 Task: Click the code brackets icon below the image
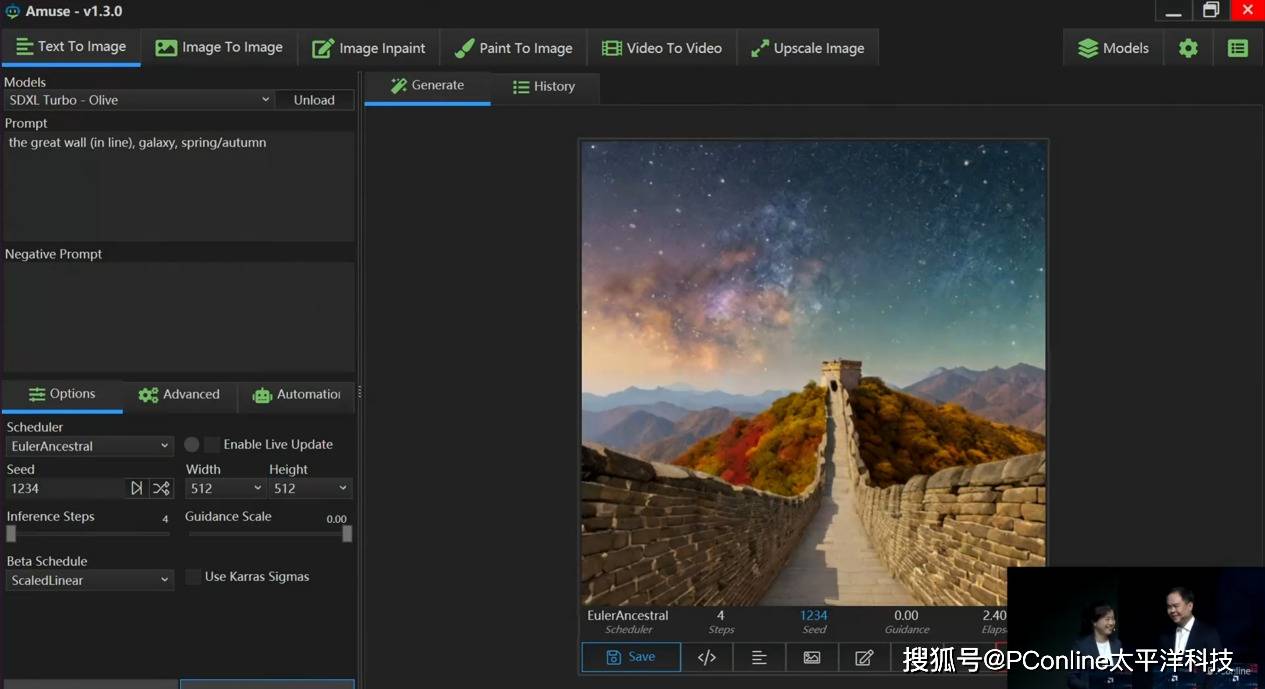click(707, 657)
